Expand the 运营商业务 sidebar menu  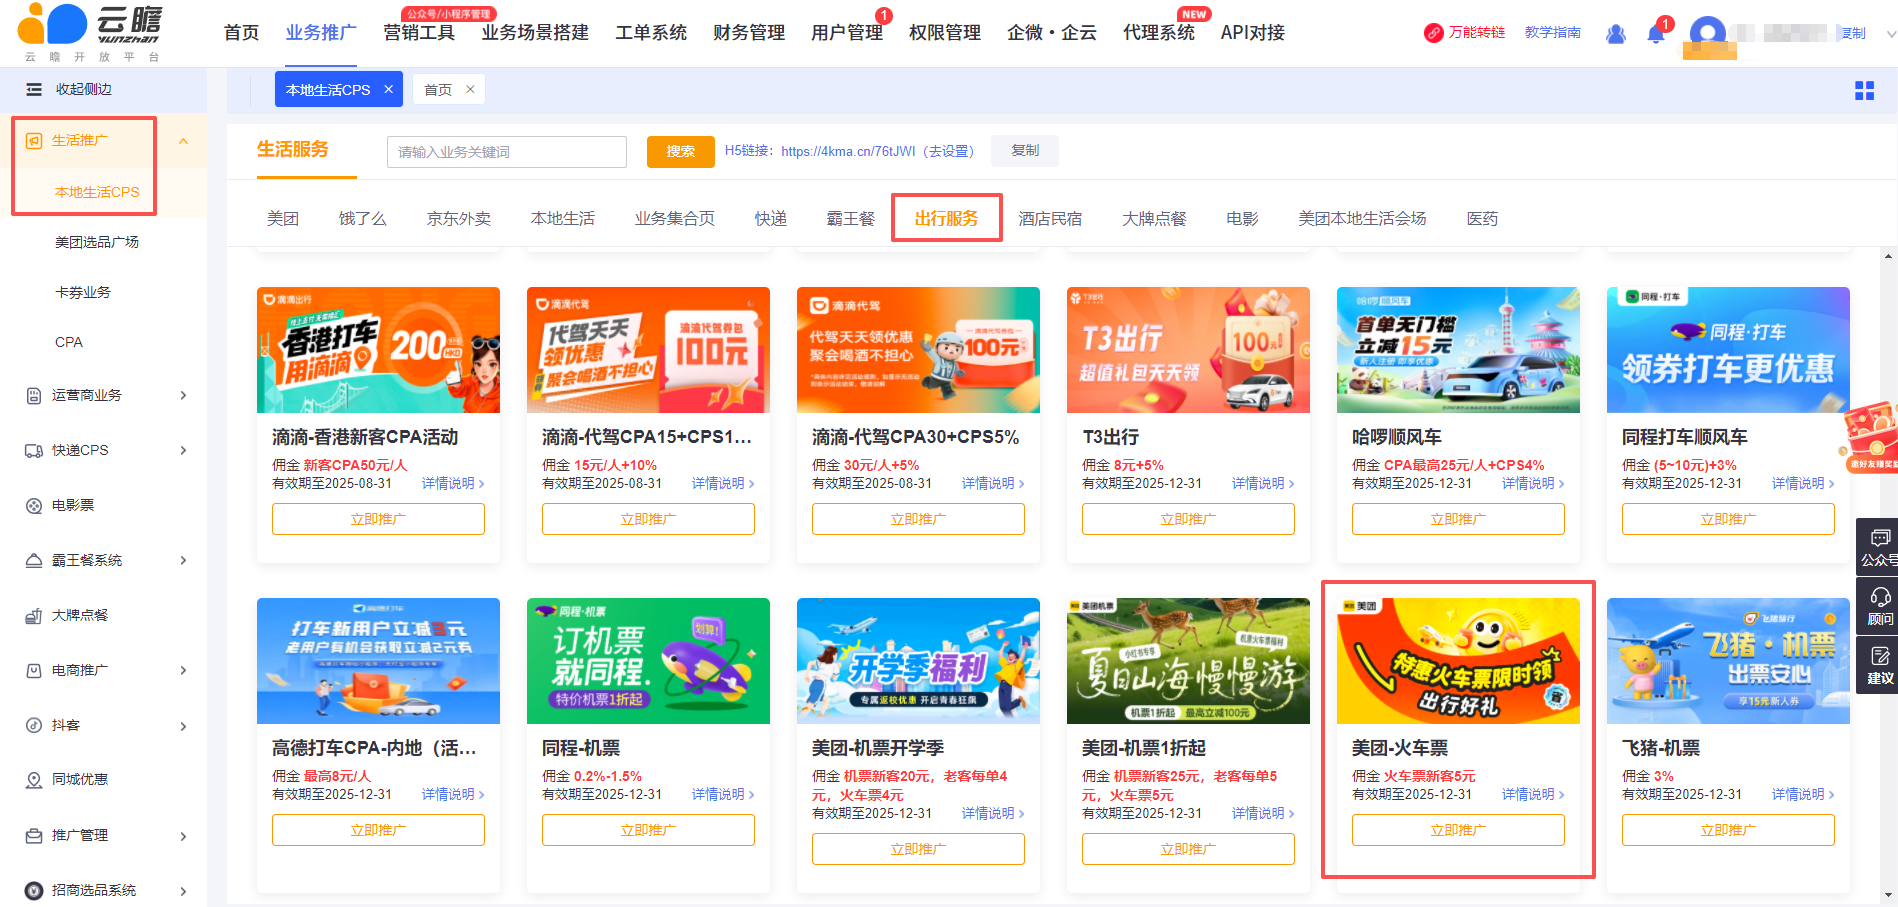(183, 395)
